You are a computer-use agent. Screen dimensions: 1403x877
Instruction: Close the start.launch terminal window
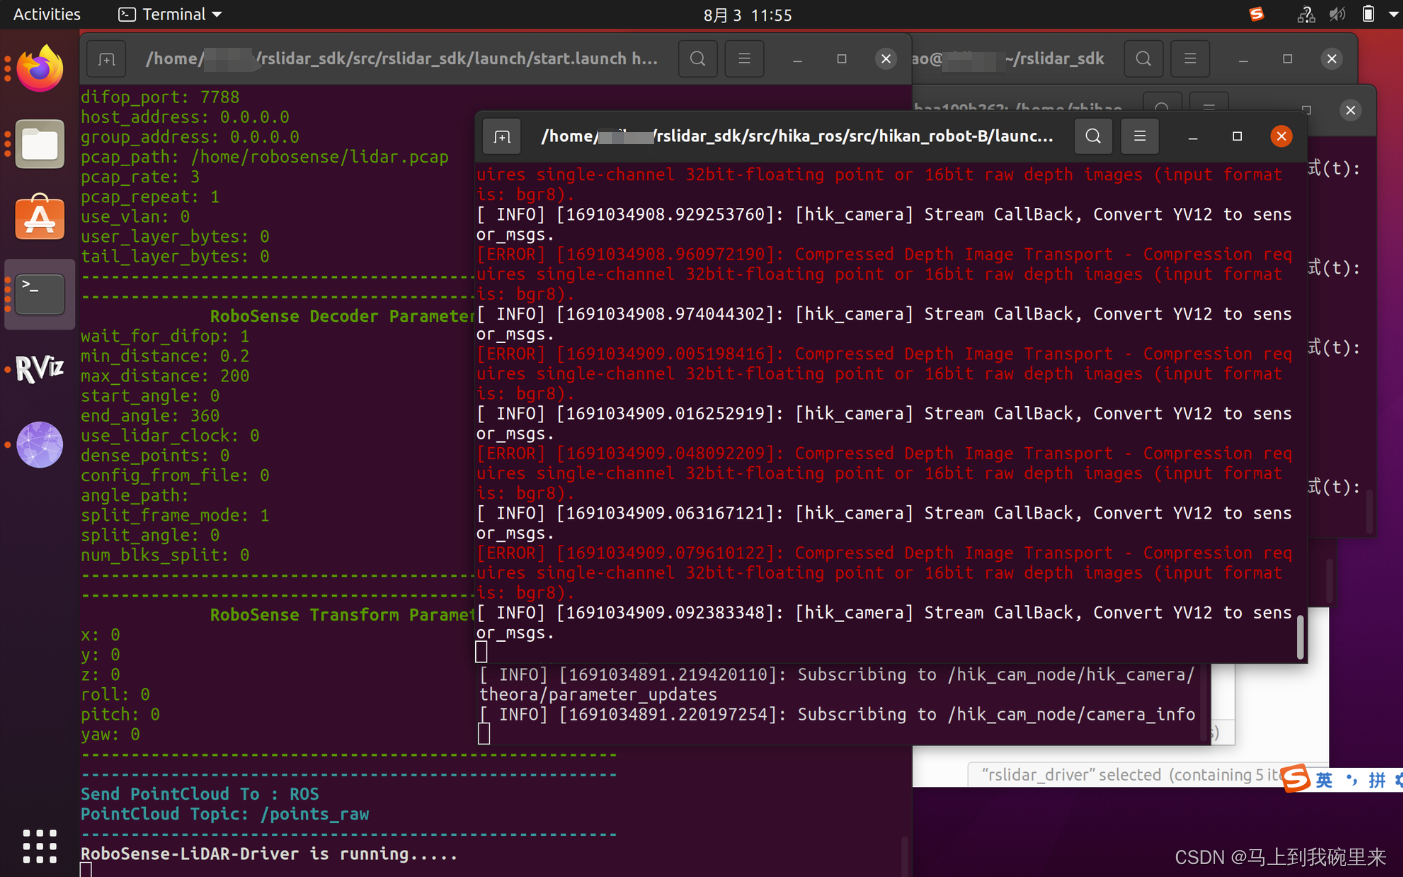tap(886, 59)
